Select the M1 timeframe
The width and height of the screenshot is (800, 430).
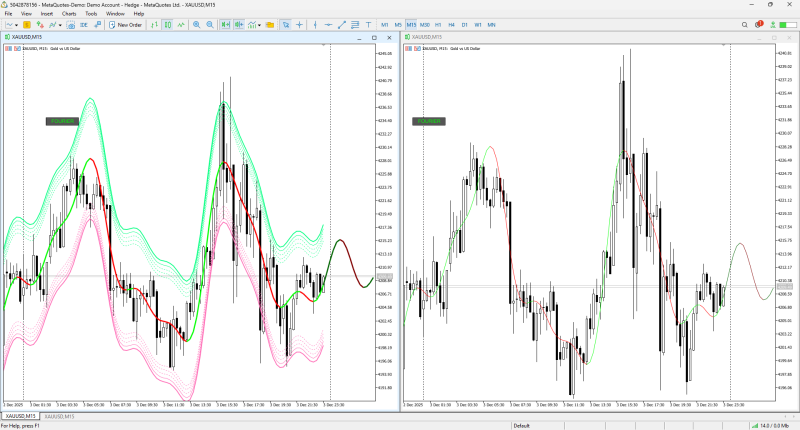pyautogui.click(x=385, y=24)
